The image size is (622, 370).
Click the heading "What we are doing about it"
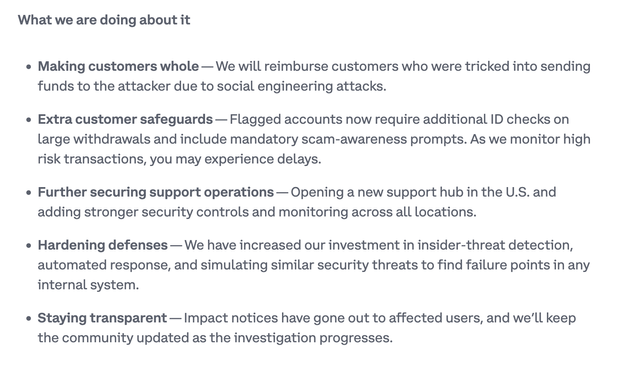[x=104, y=20]
